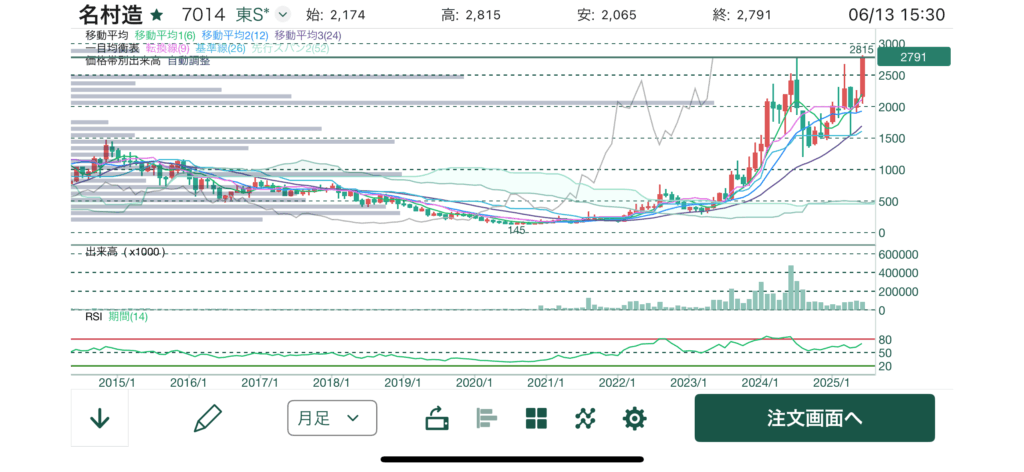Tap the 始: 2,174 open value
Screen dimensions: 1024x472
[x=336, y=15]
